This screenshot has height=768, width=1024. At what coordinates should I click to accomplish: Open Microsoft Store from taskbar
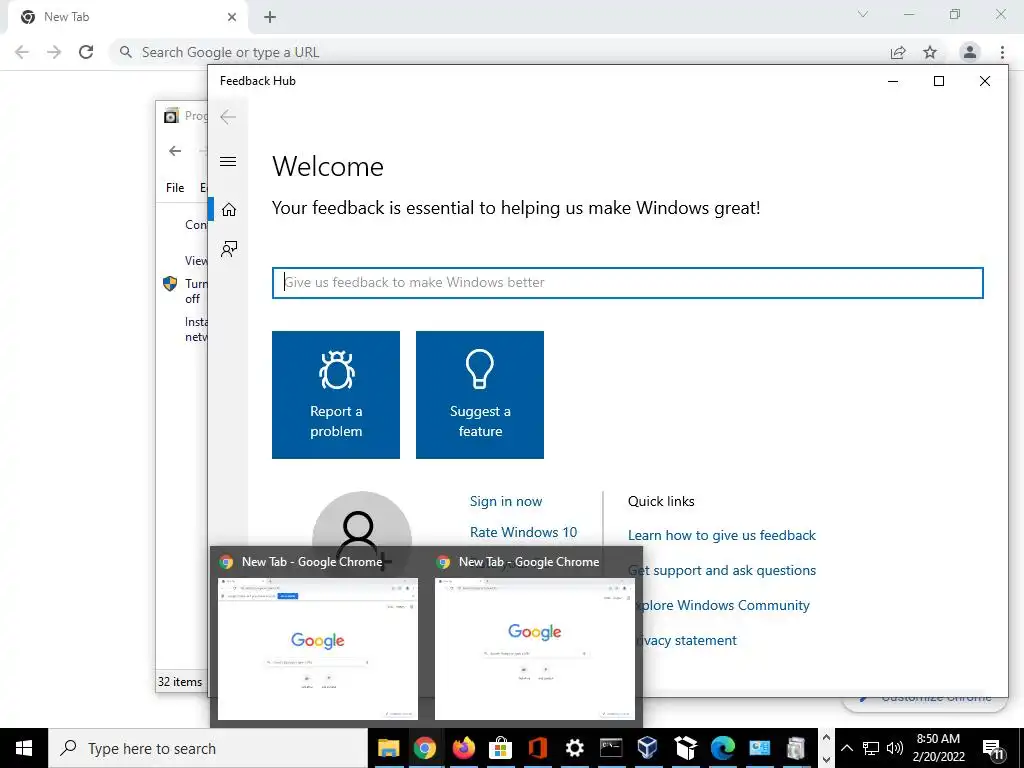point(500,748)
